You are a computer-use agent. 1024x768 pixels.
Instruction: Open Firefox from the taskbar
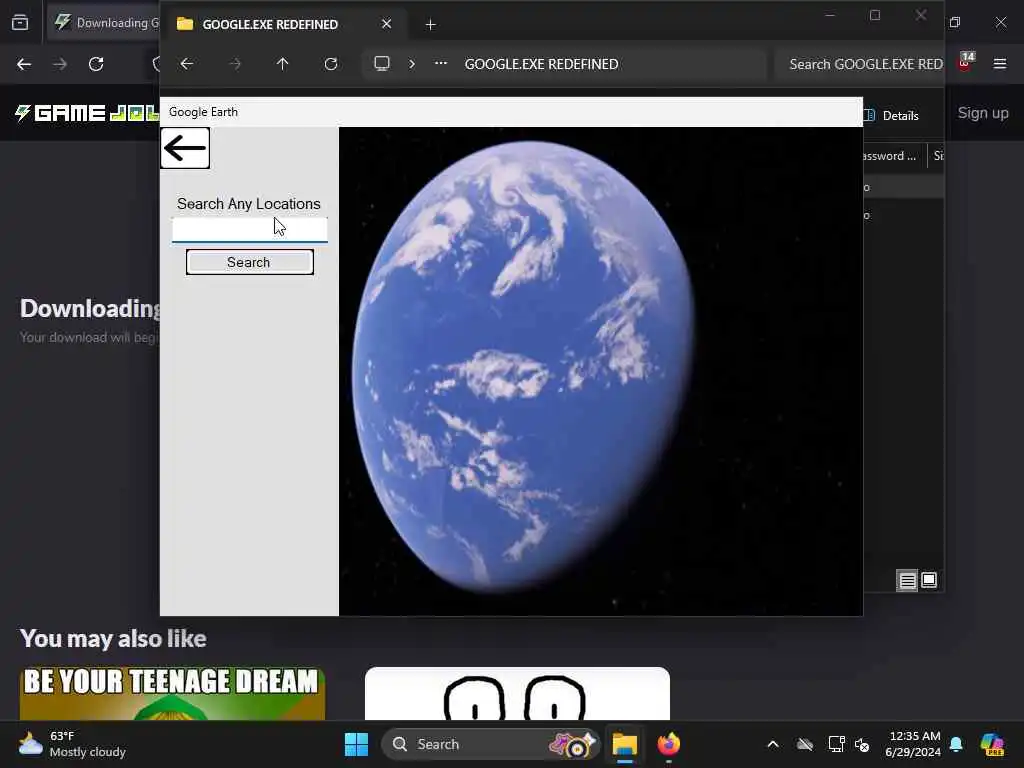tap(669, 744)
